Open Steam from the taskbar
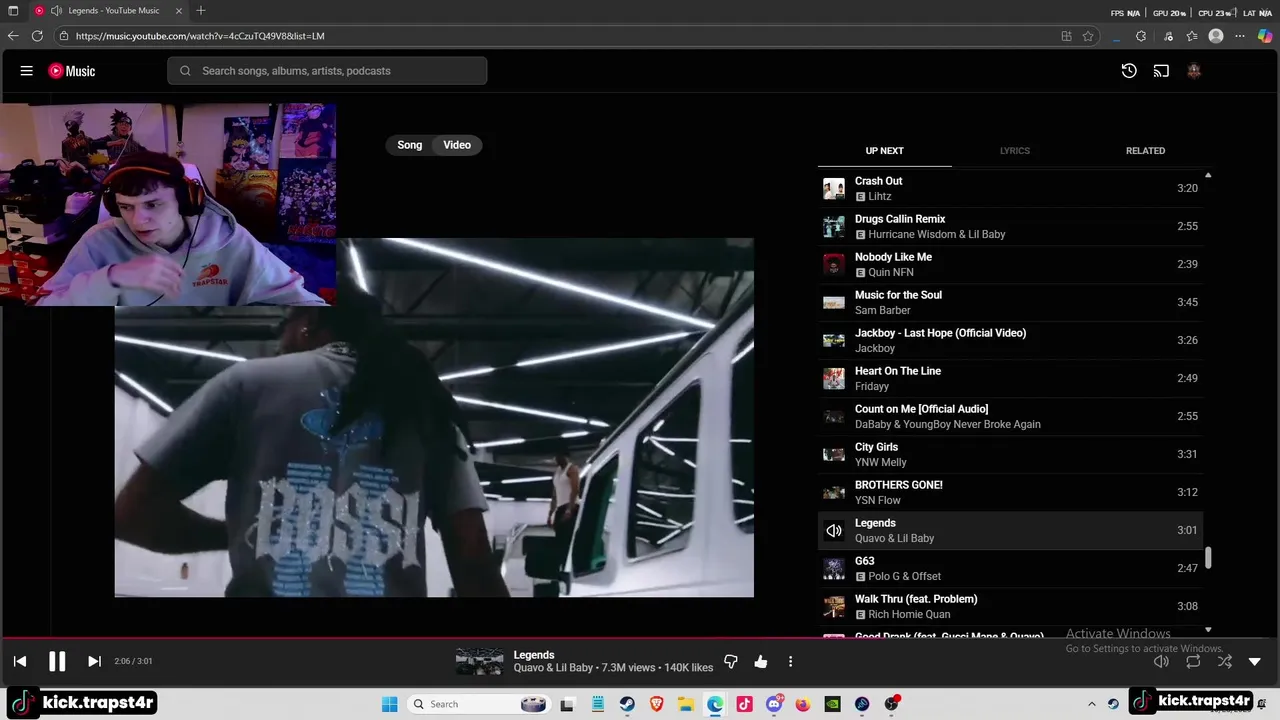Image resolution: width=1280 pixels, height=720 pixels. click(x=627, y=704)
